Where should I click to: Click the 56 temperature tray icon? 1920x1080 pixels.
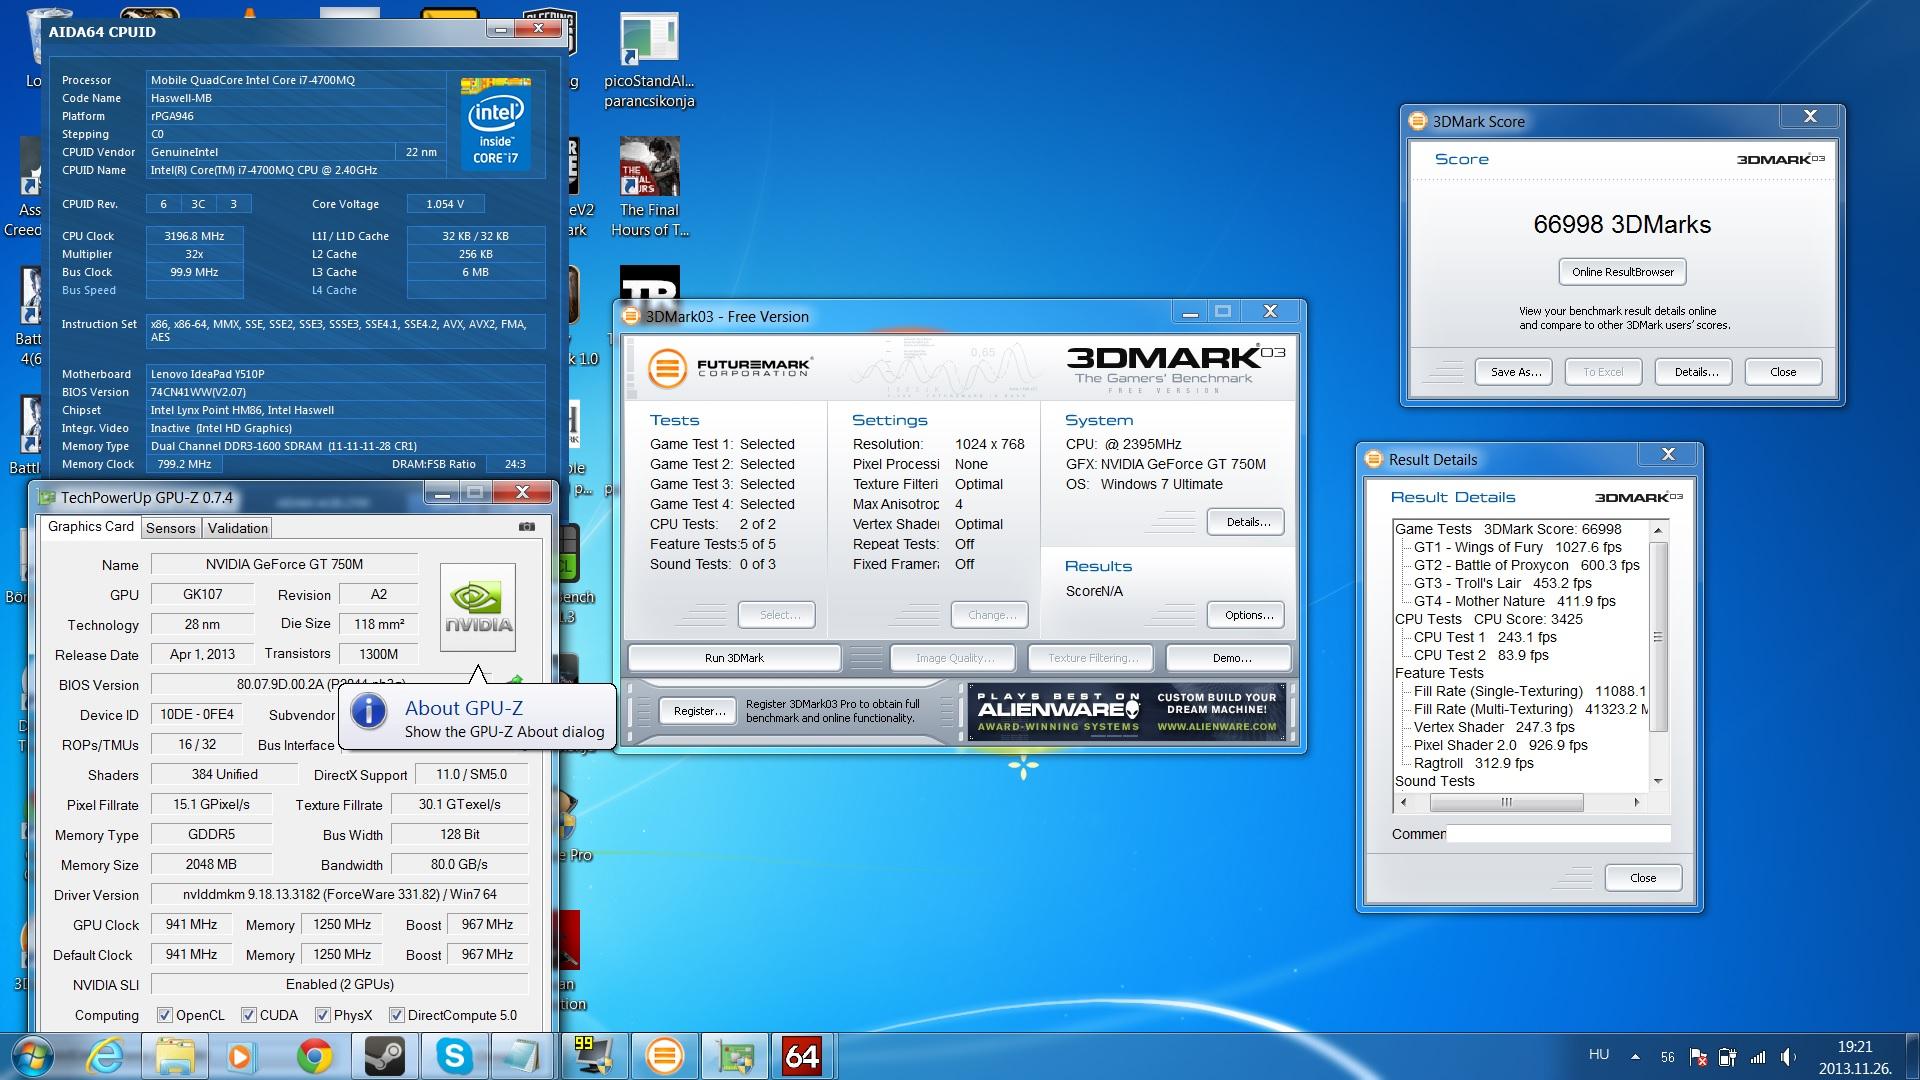click(1667, 1057)
